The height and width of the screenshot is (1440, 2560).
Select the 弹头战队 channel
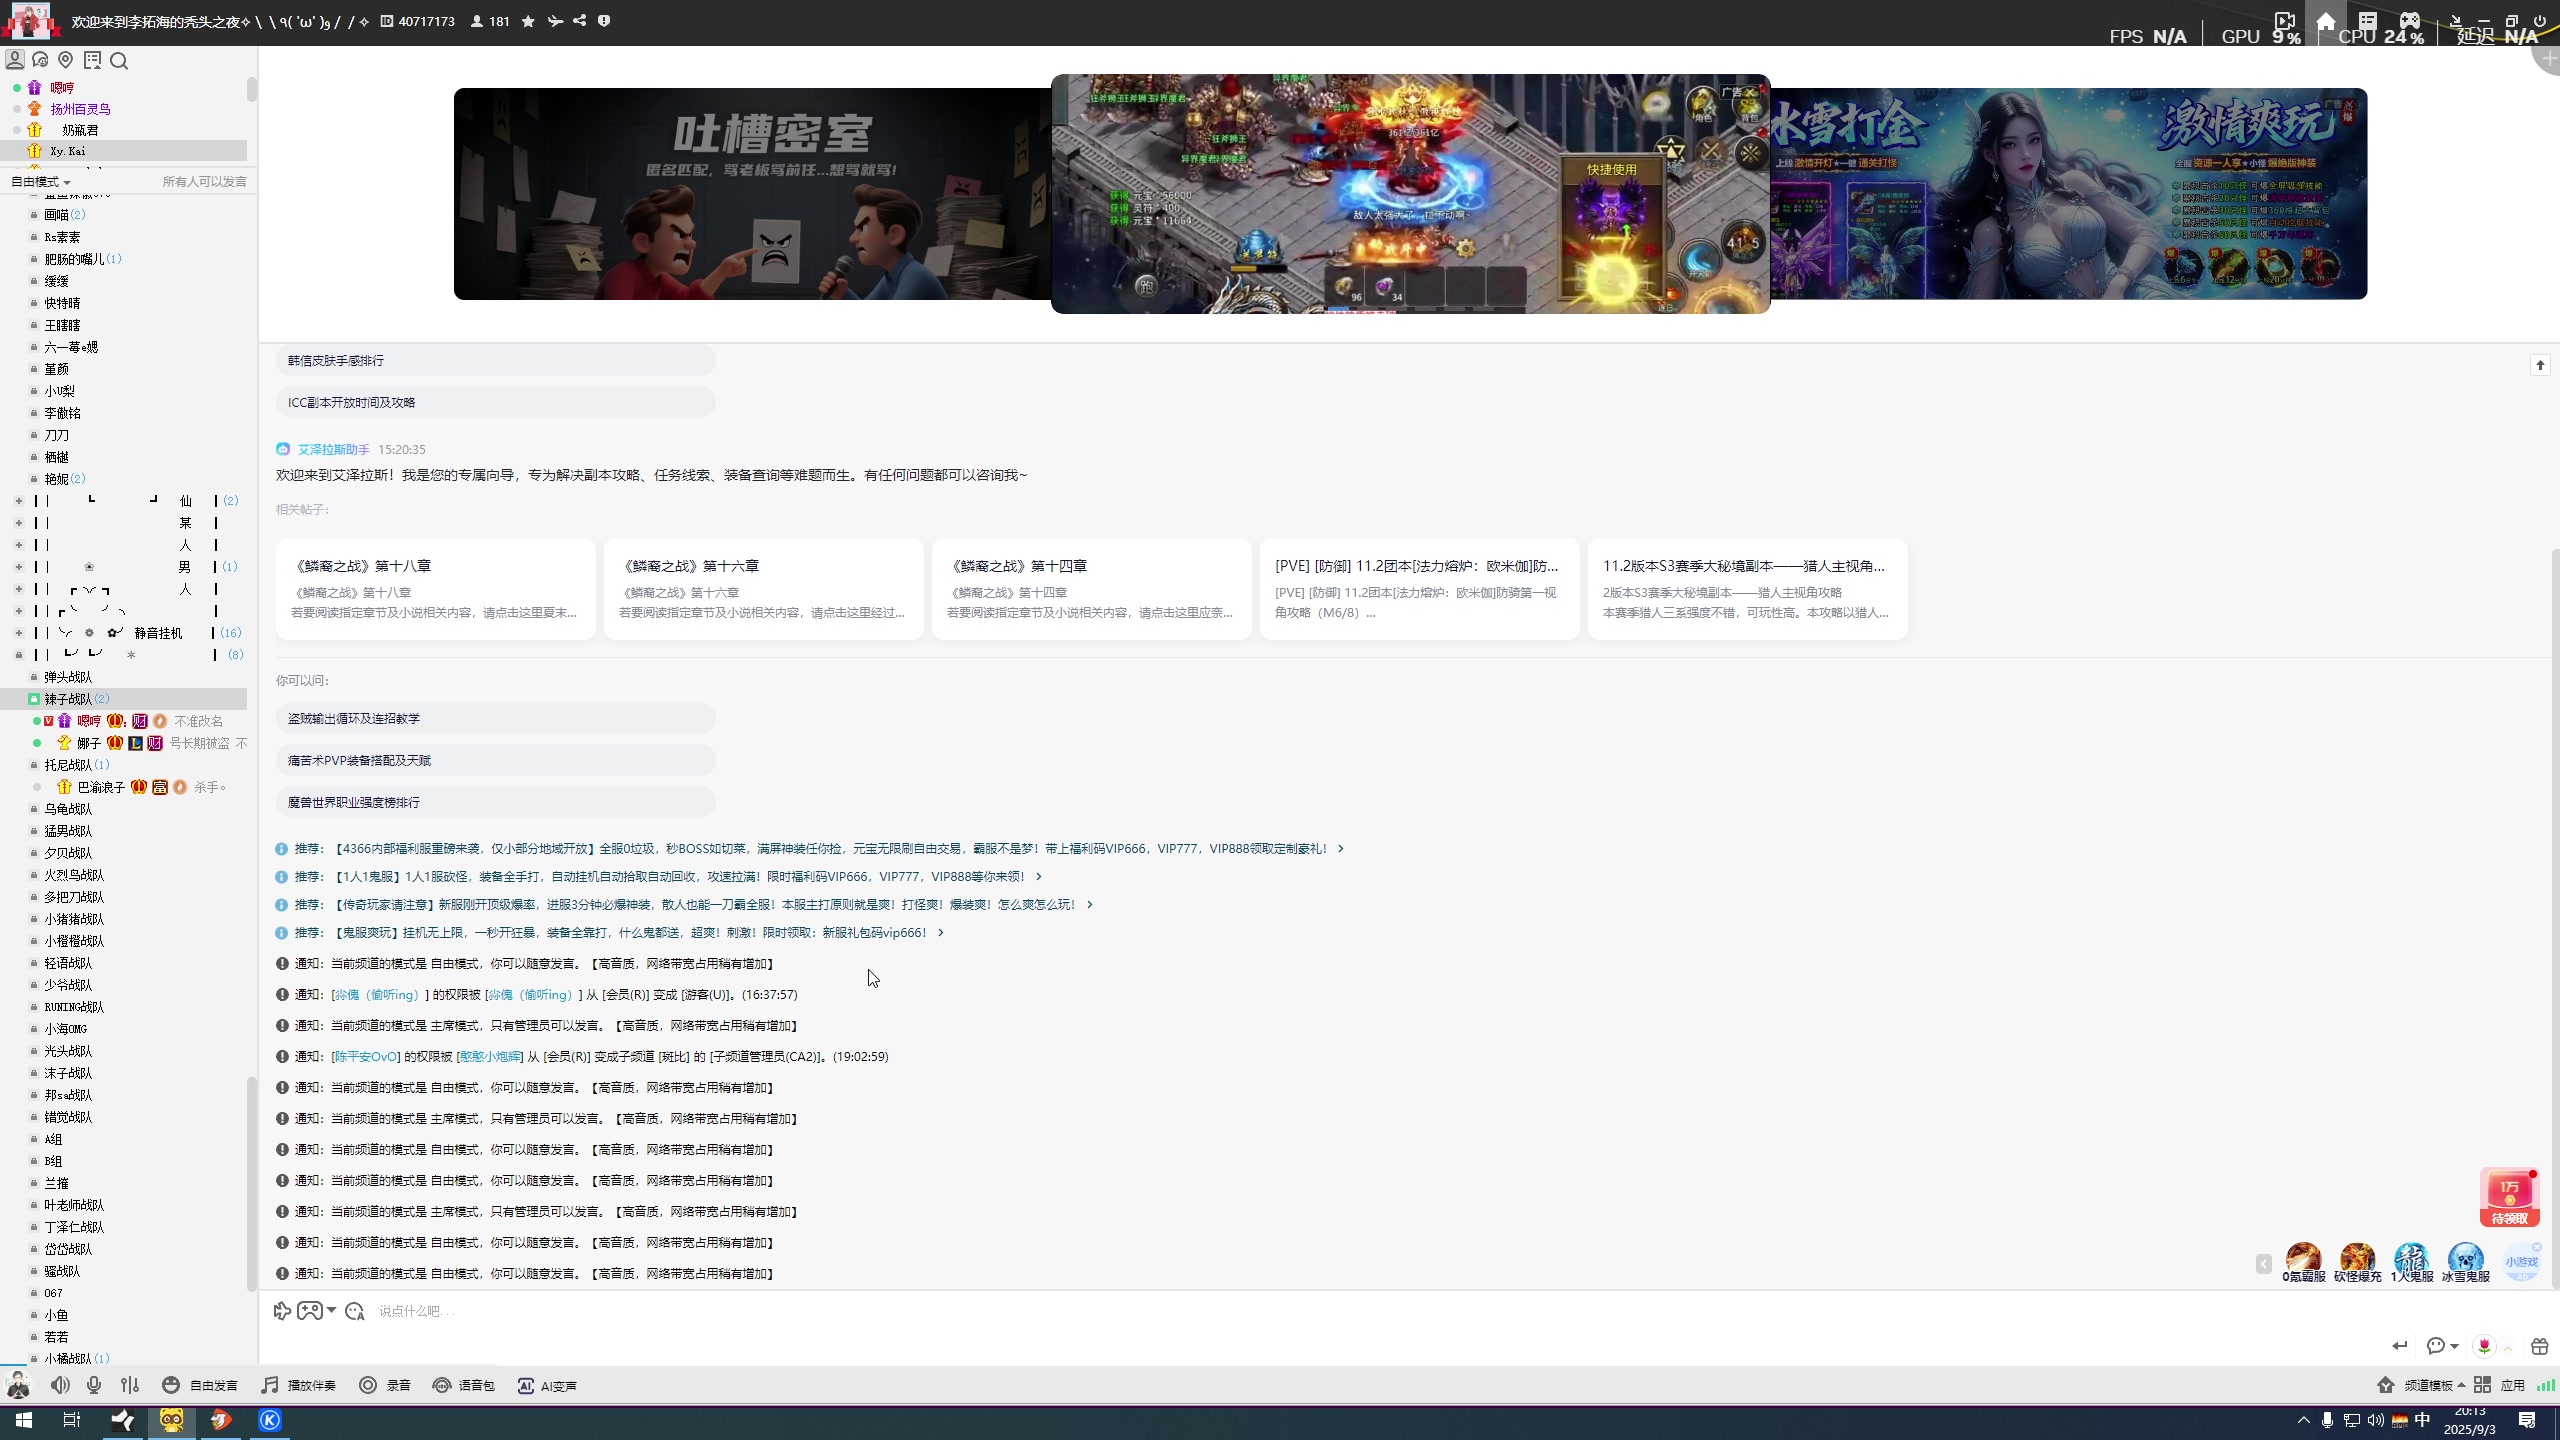[68, 677]
